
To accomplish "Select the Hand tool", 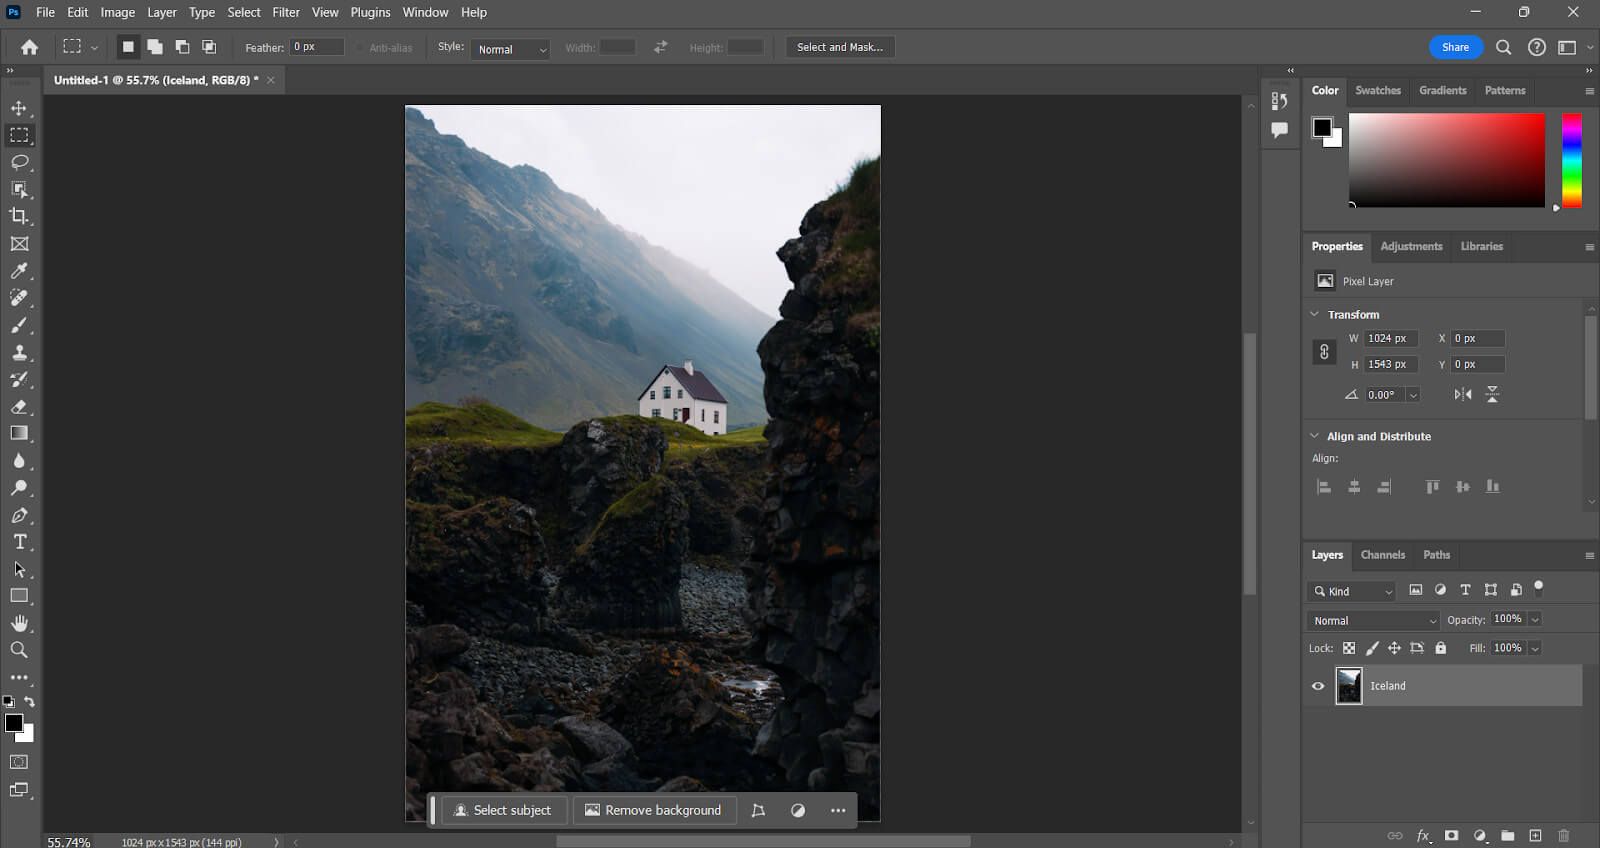I will point(19,623).
